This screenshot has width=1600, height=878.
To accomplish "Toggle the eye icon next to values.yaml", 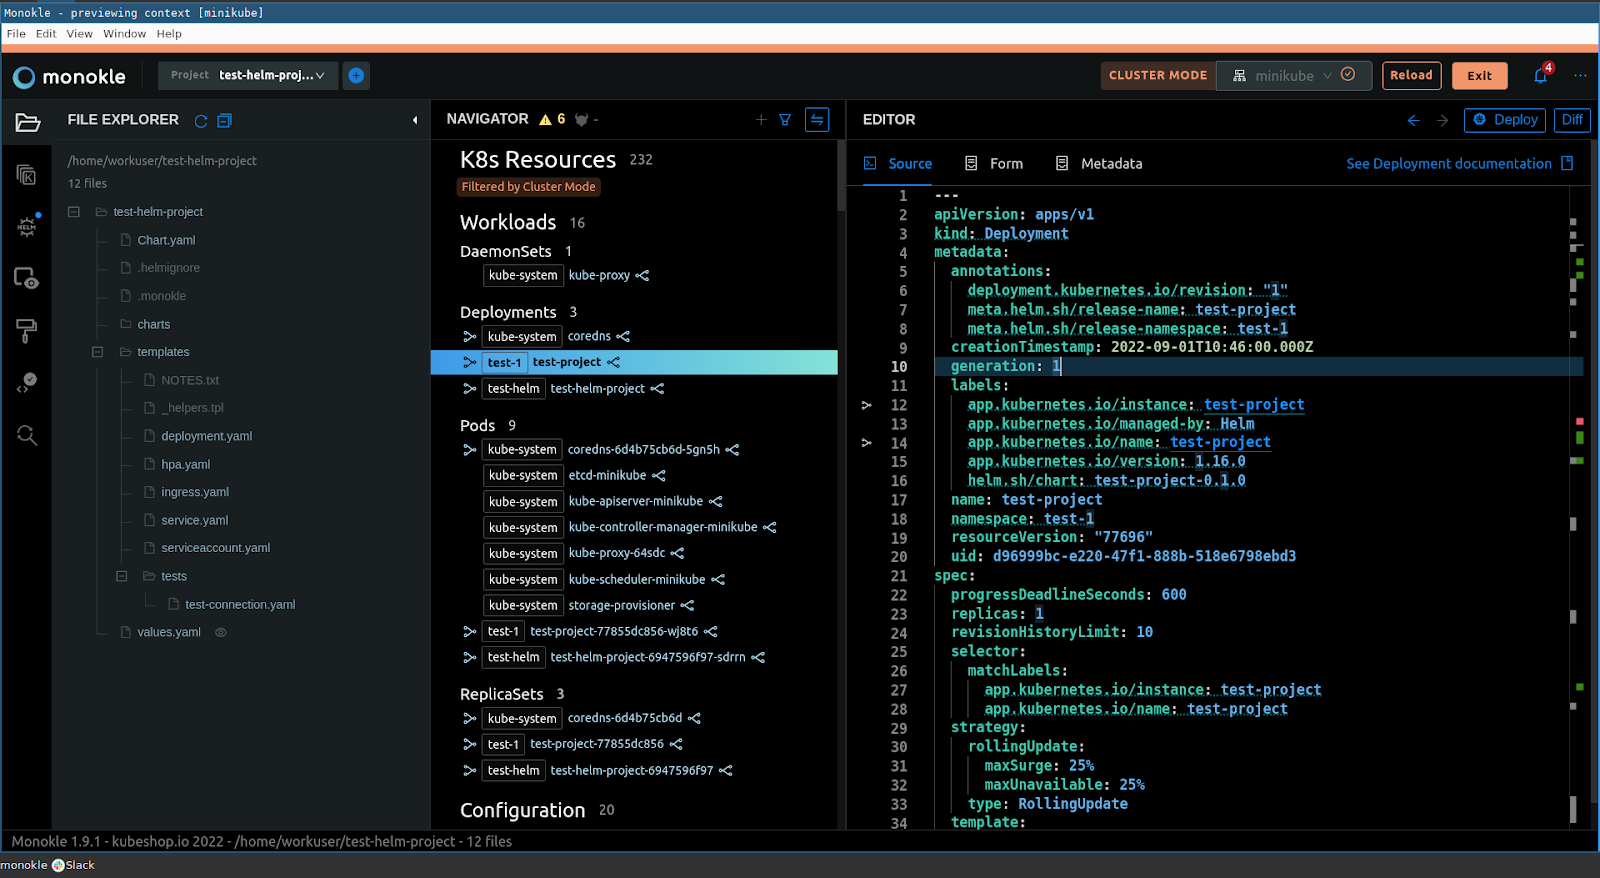I will [221, 633].
